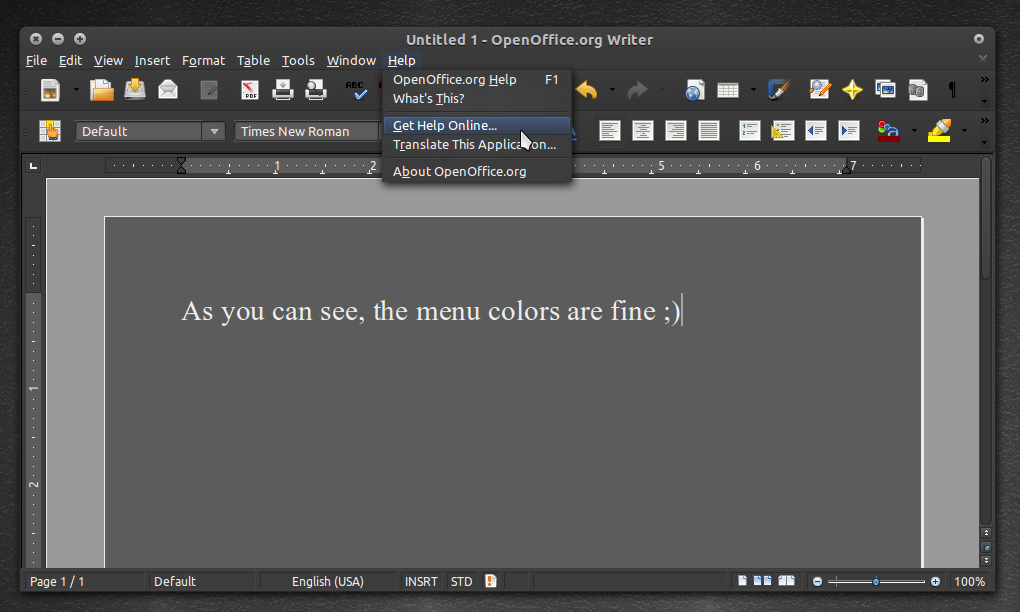Switch to book mode view layout
Viewport: 1020px width, 612px height.
click(x=786, y=581)
